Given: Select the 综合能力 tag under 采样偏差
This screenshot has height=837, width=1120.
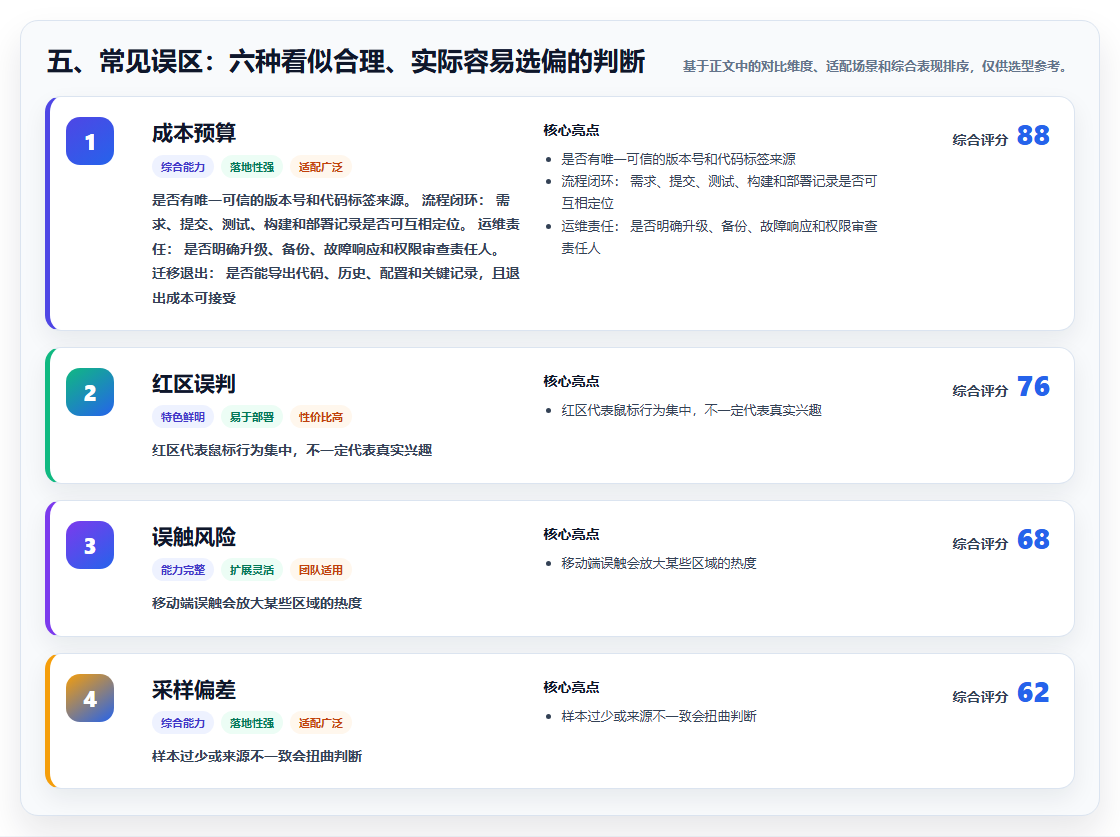Looking at the screenshot, I should click(x=183, y=723).
